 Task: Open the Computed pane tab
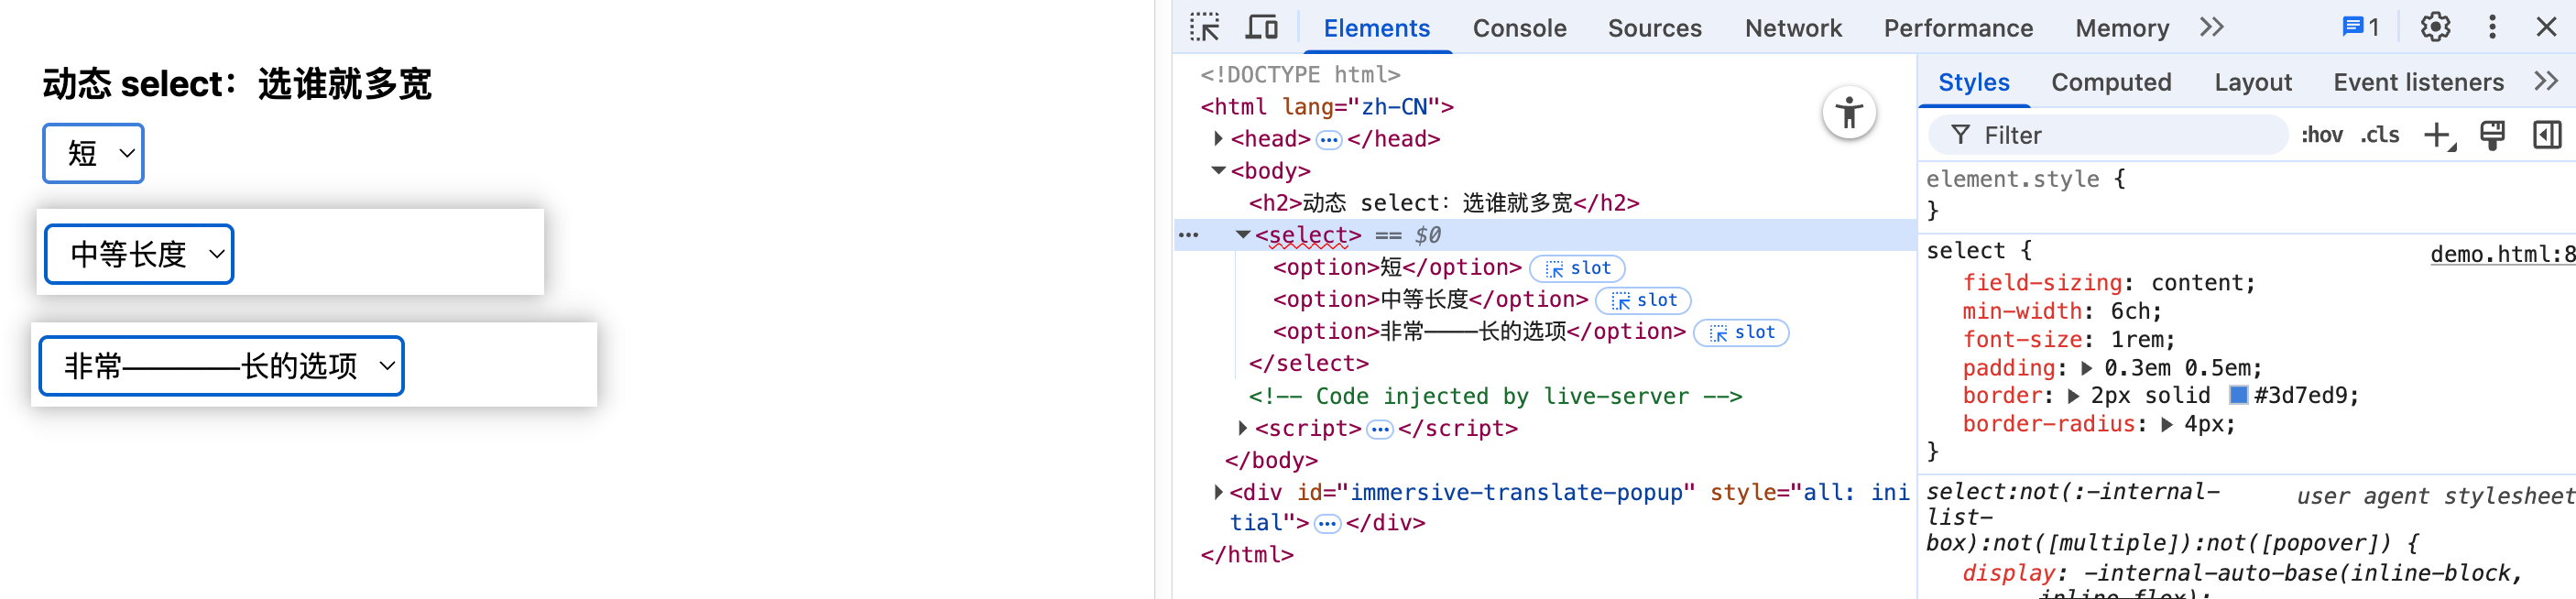[x=2111, y=82]
